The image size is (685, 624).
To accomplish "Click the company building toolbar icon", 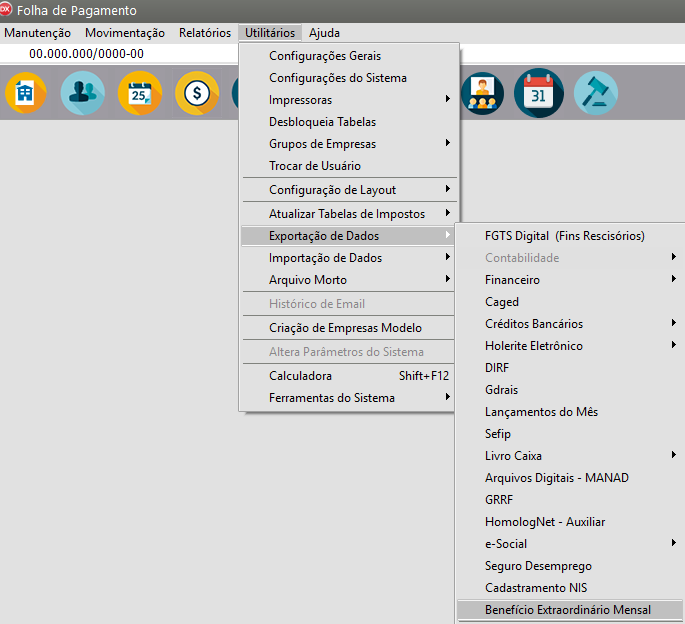I will point(26,93).
